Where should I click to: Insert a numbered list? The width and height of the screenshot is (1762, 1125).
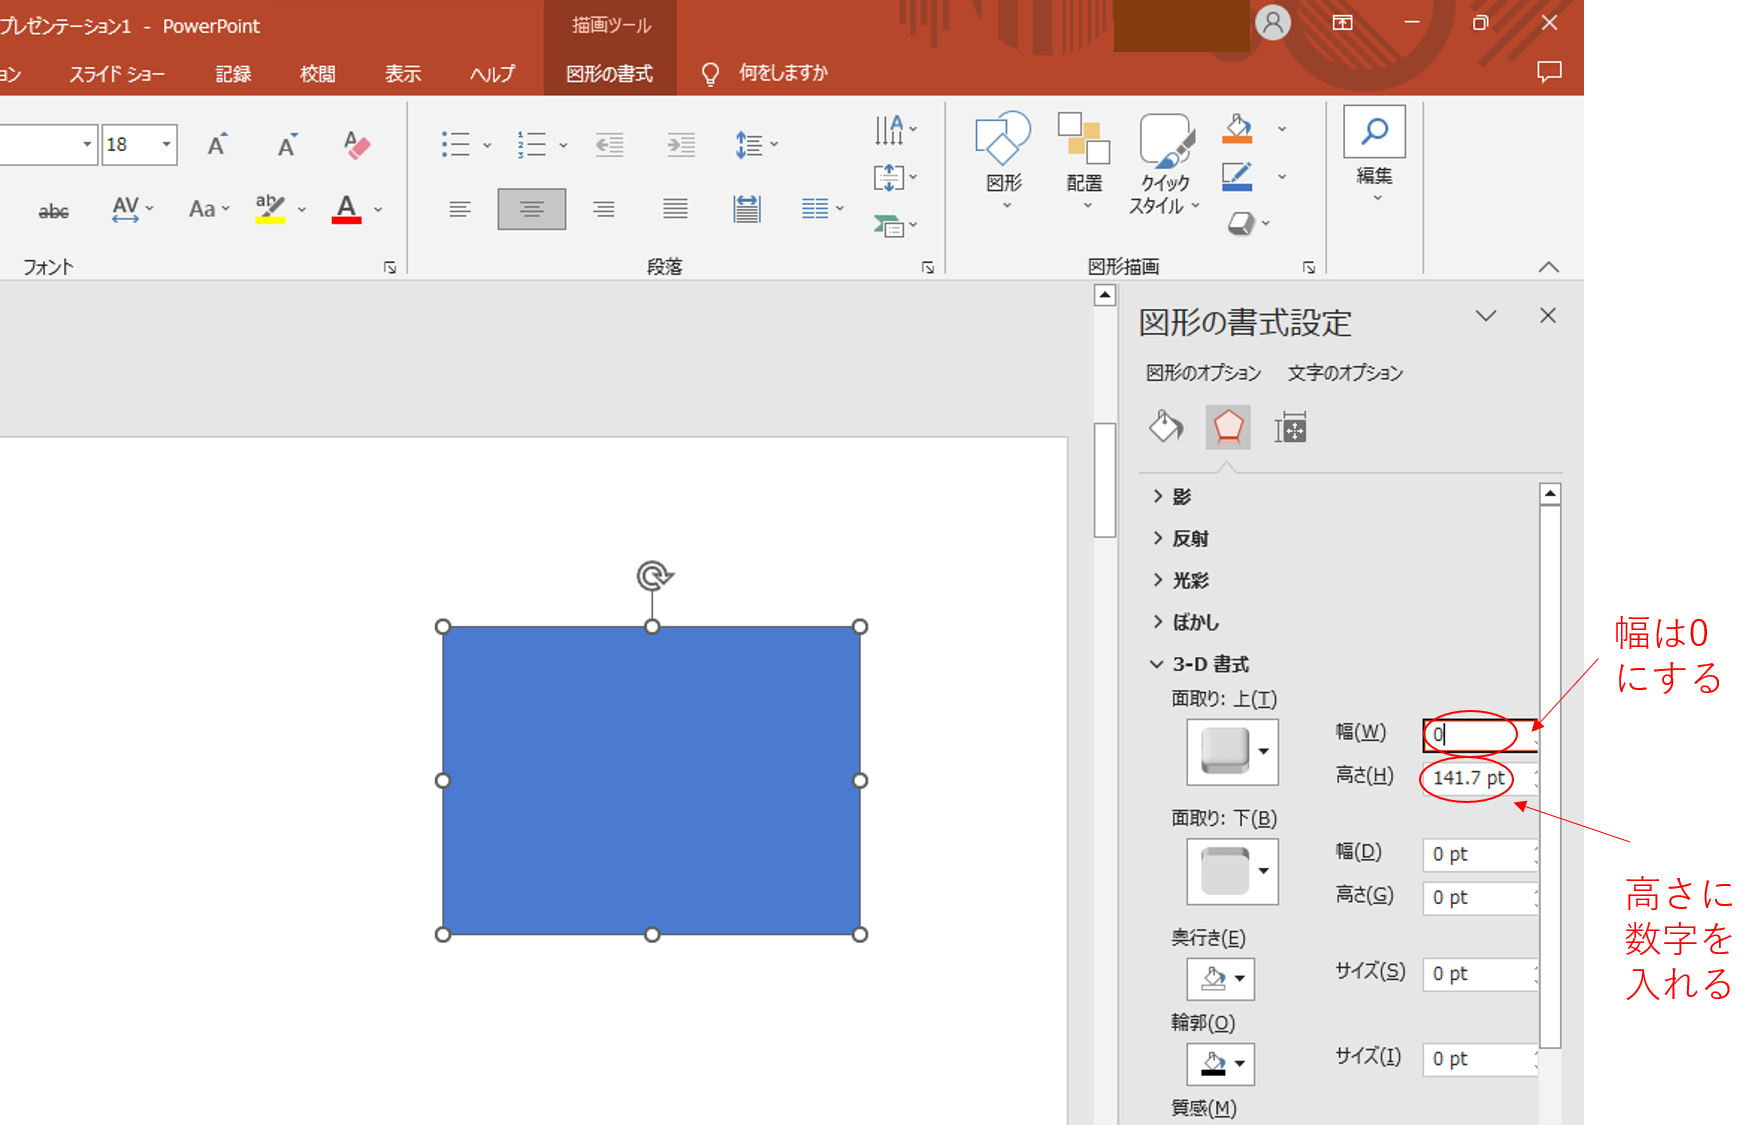point(532,145)
